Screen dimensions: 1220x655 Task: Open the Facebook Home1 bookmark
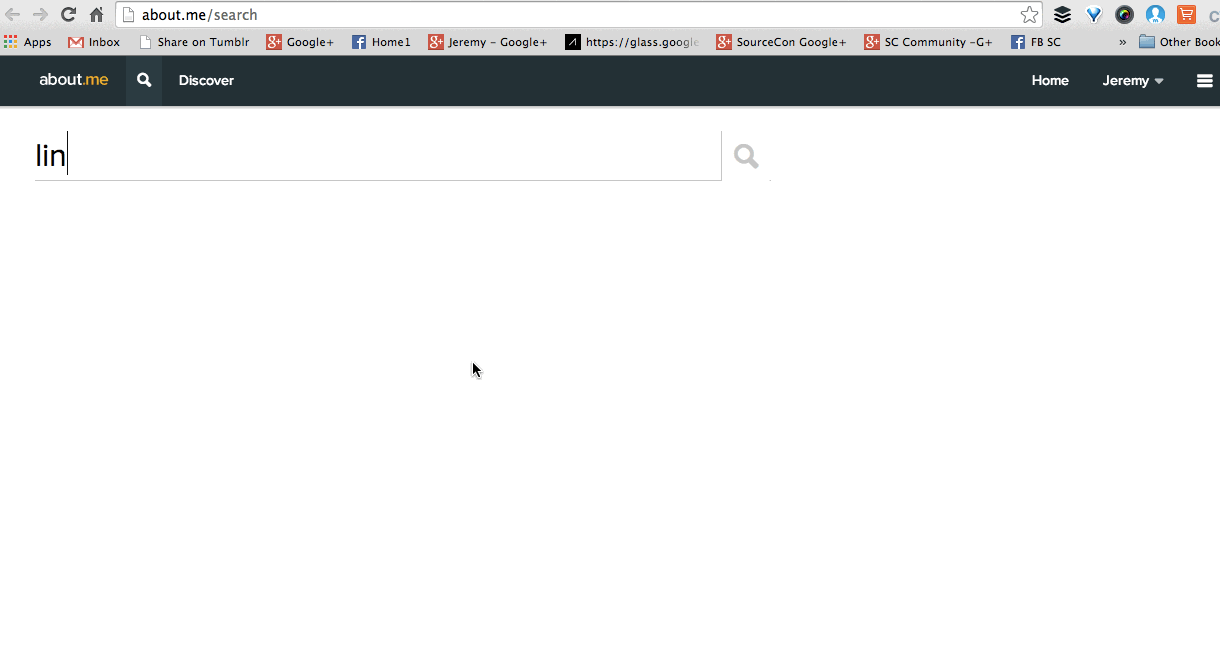pos(381,42)
